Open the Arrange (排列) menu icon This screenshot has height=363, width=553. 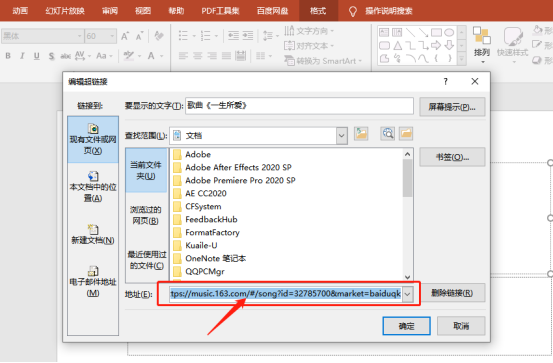click(482, 45)
